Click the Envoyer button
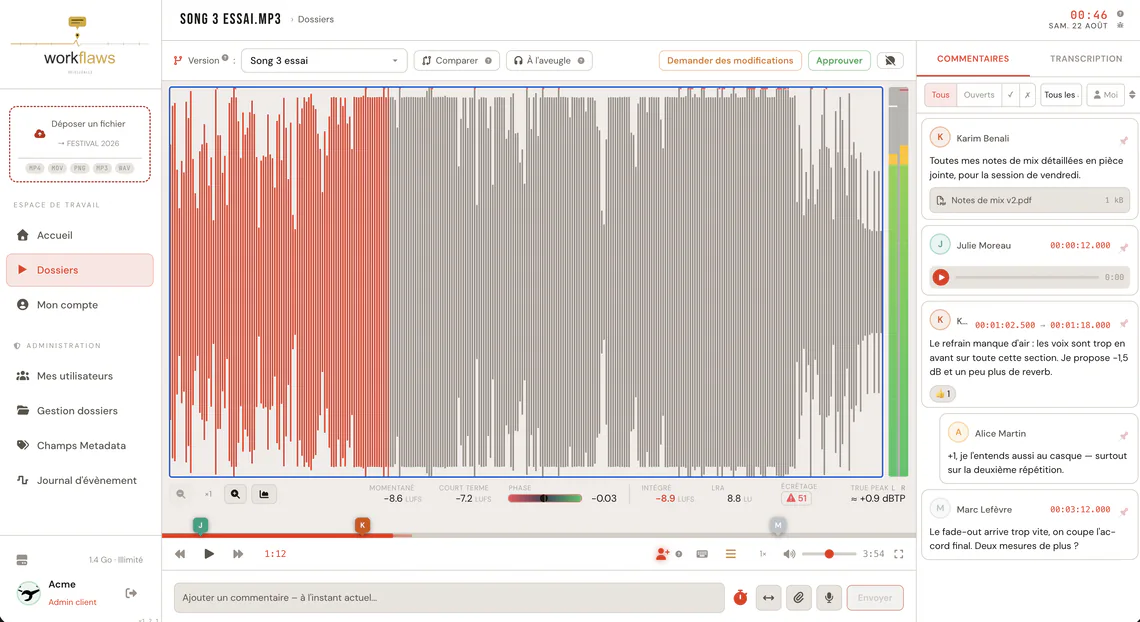Viewport: 1140px width, 622px height. coord(875,598)
